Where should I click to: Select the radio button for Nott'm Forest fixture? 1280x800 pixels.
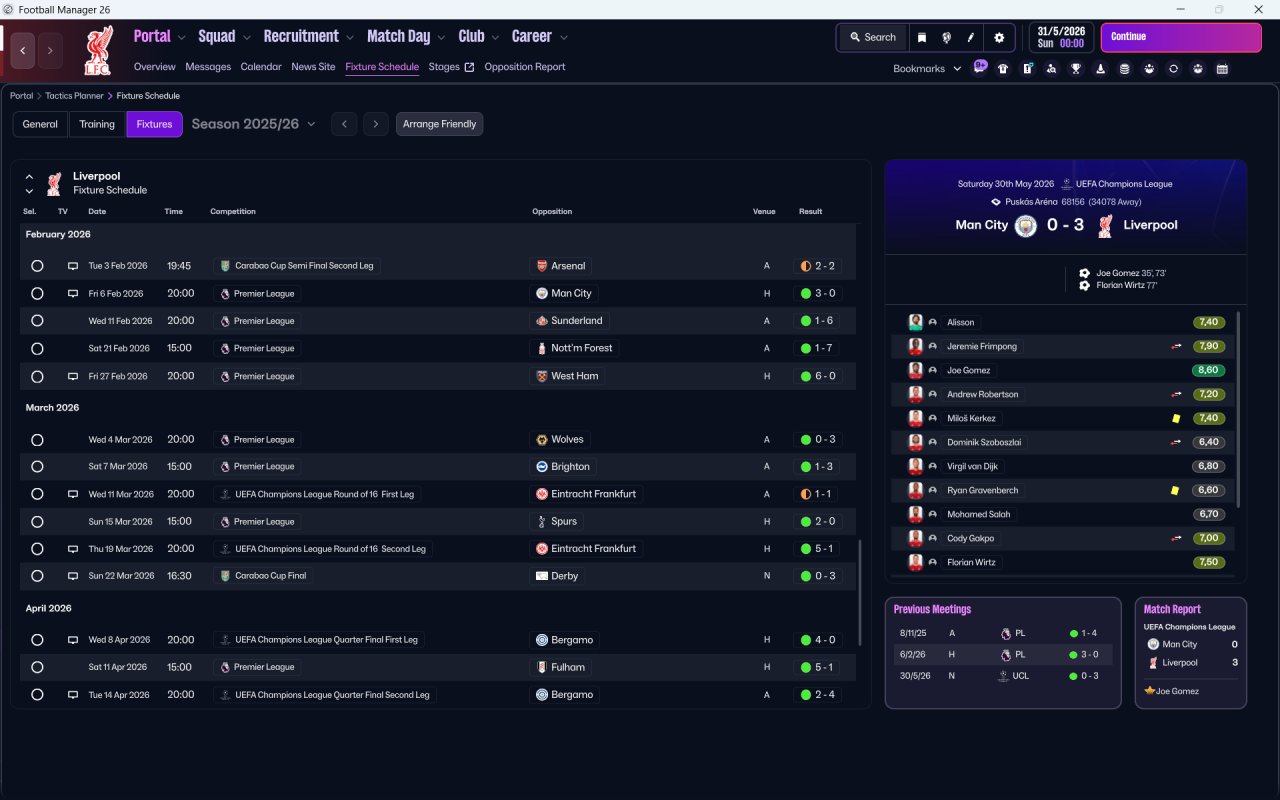click(x=37, y=349)
